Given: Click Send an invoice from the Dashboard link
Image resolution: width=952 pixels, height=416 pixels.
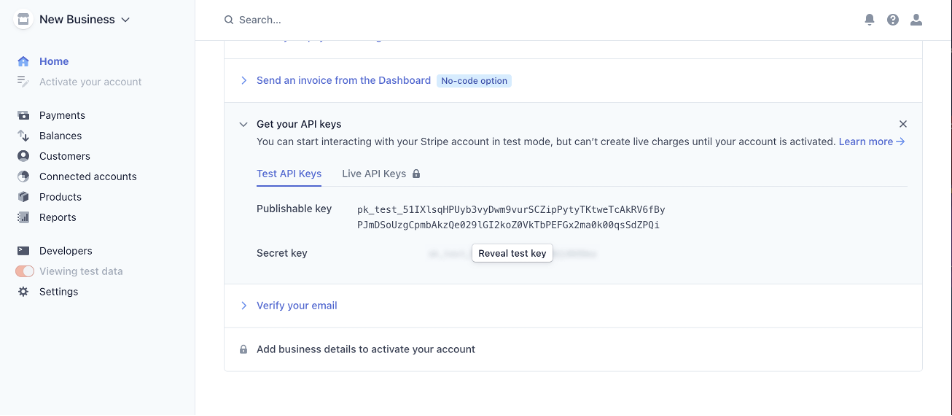Looking at the screenshot, I should [344, 80].
